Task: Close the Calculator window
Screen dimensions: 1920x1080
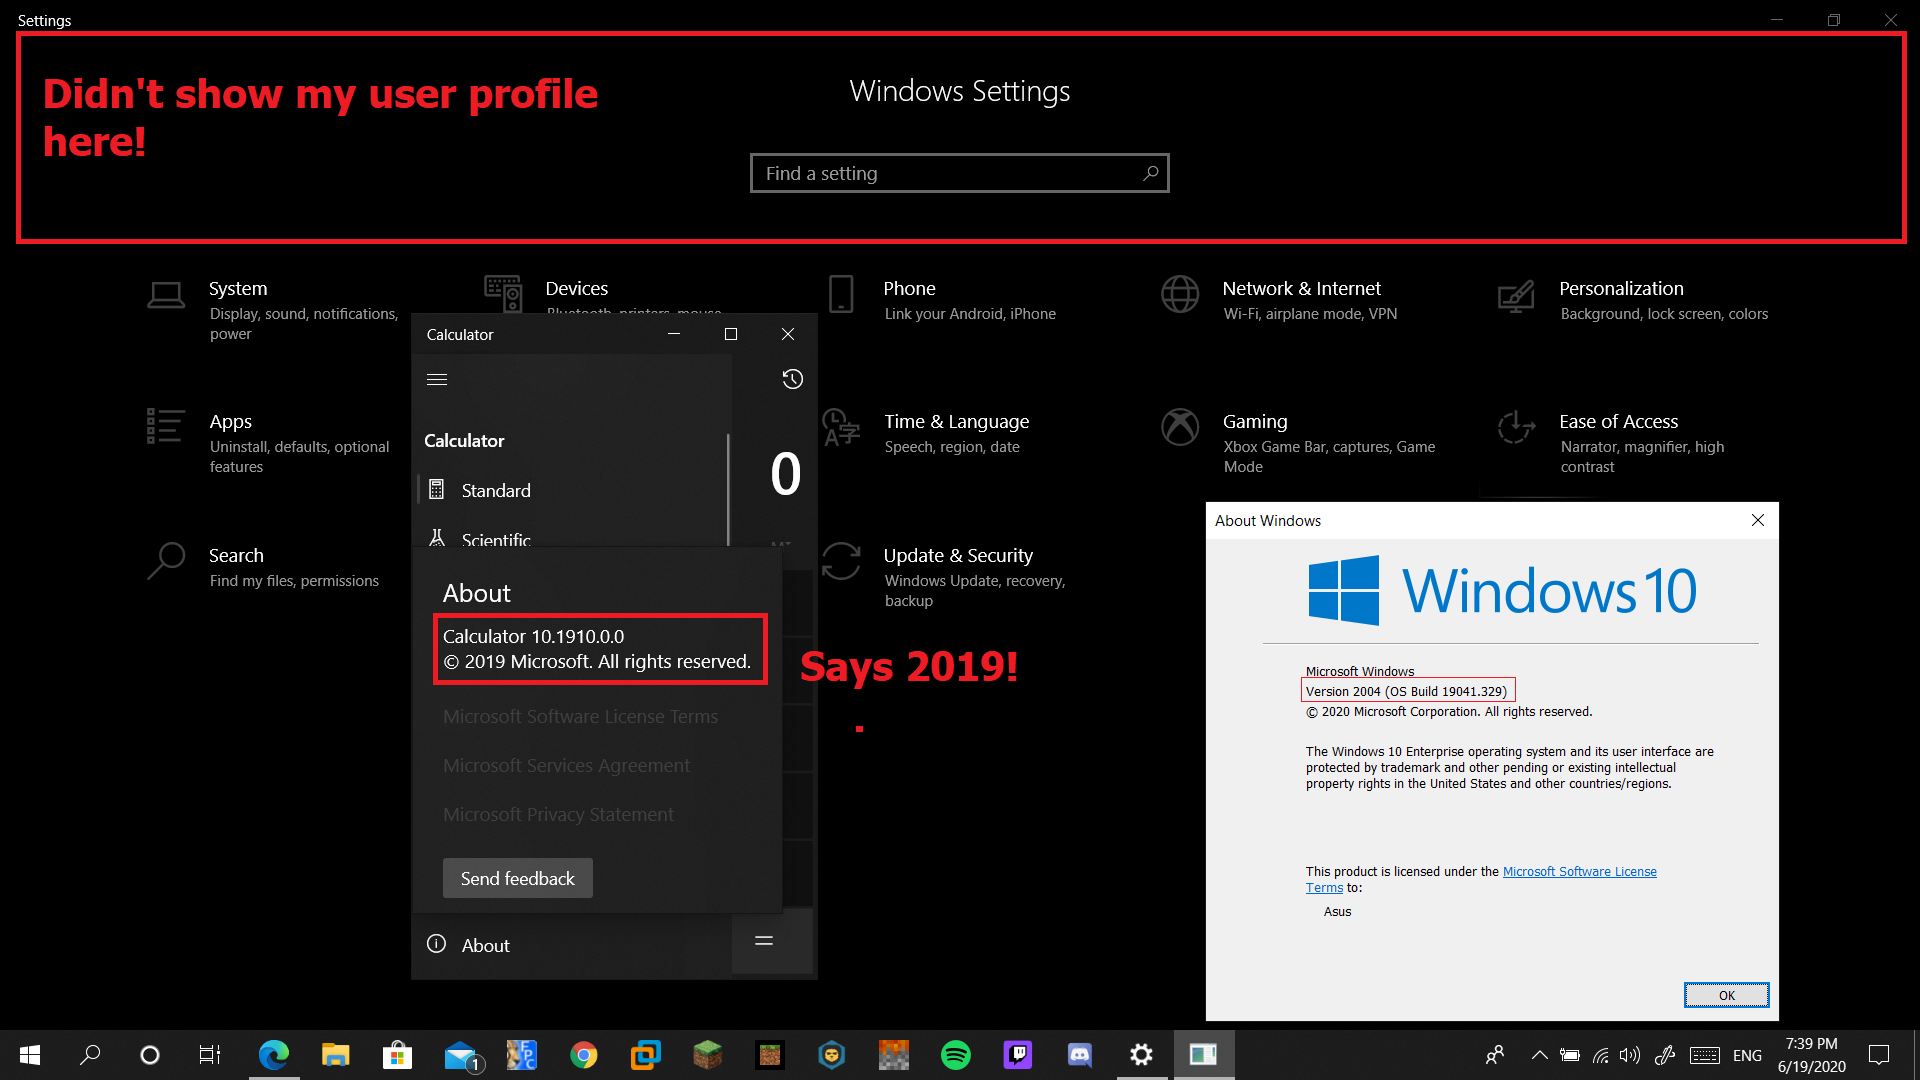Action: (788, 334)
